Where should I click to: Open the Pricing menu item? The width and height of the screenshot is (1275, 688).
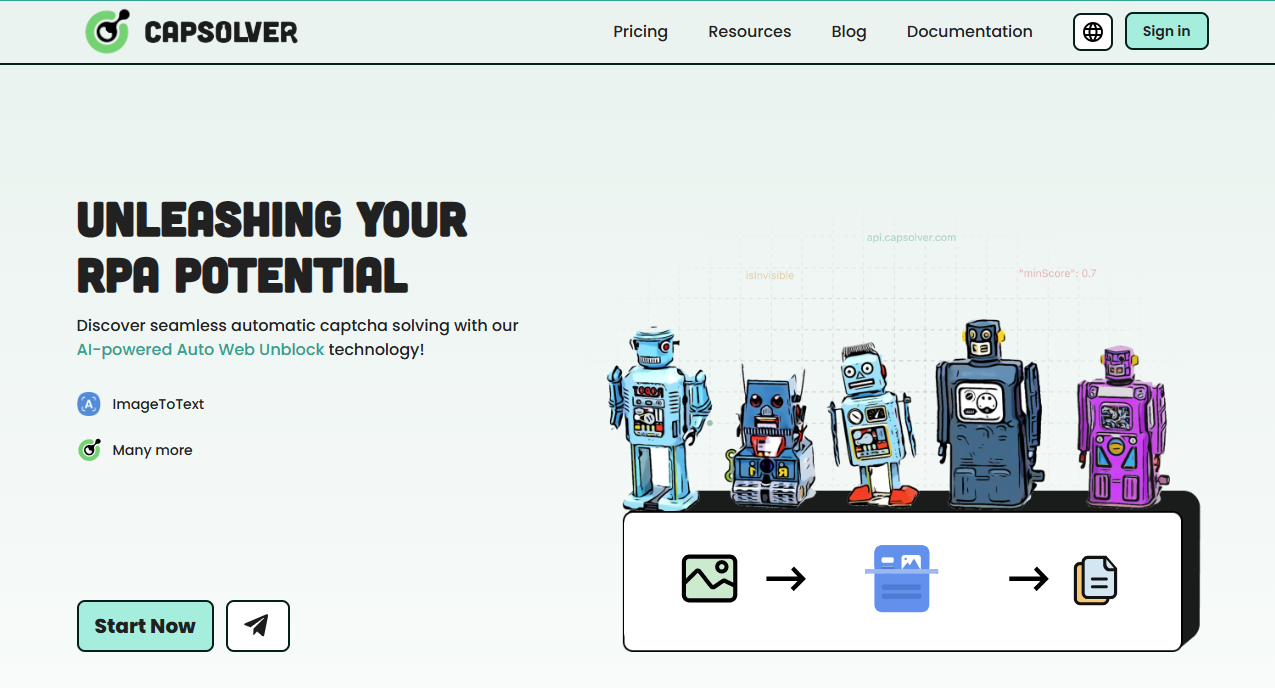point(640,31)
